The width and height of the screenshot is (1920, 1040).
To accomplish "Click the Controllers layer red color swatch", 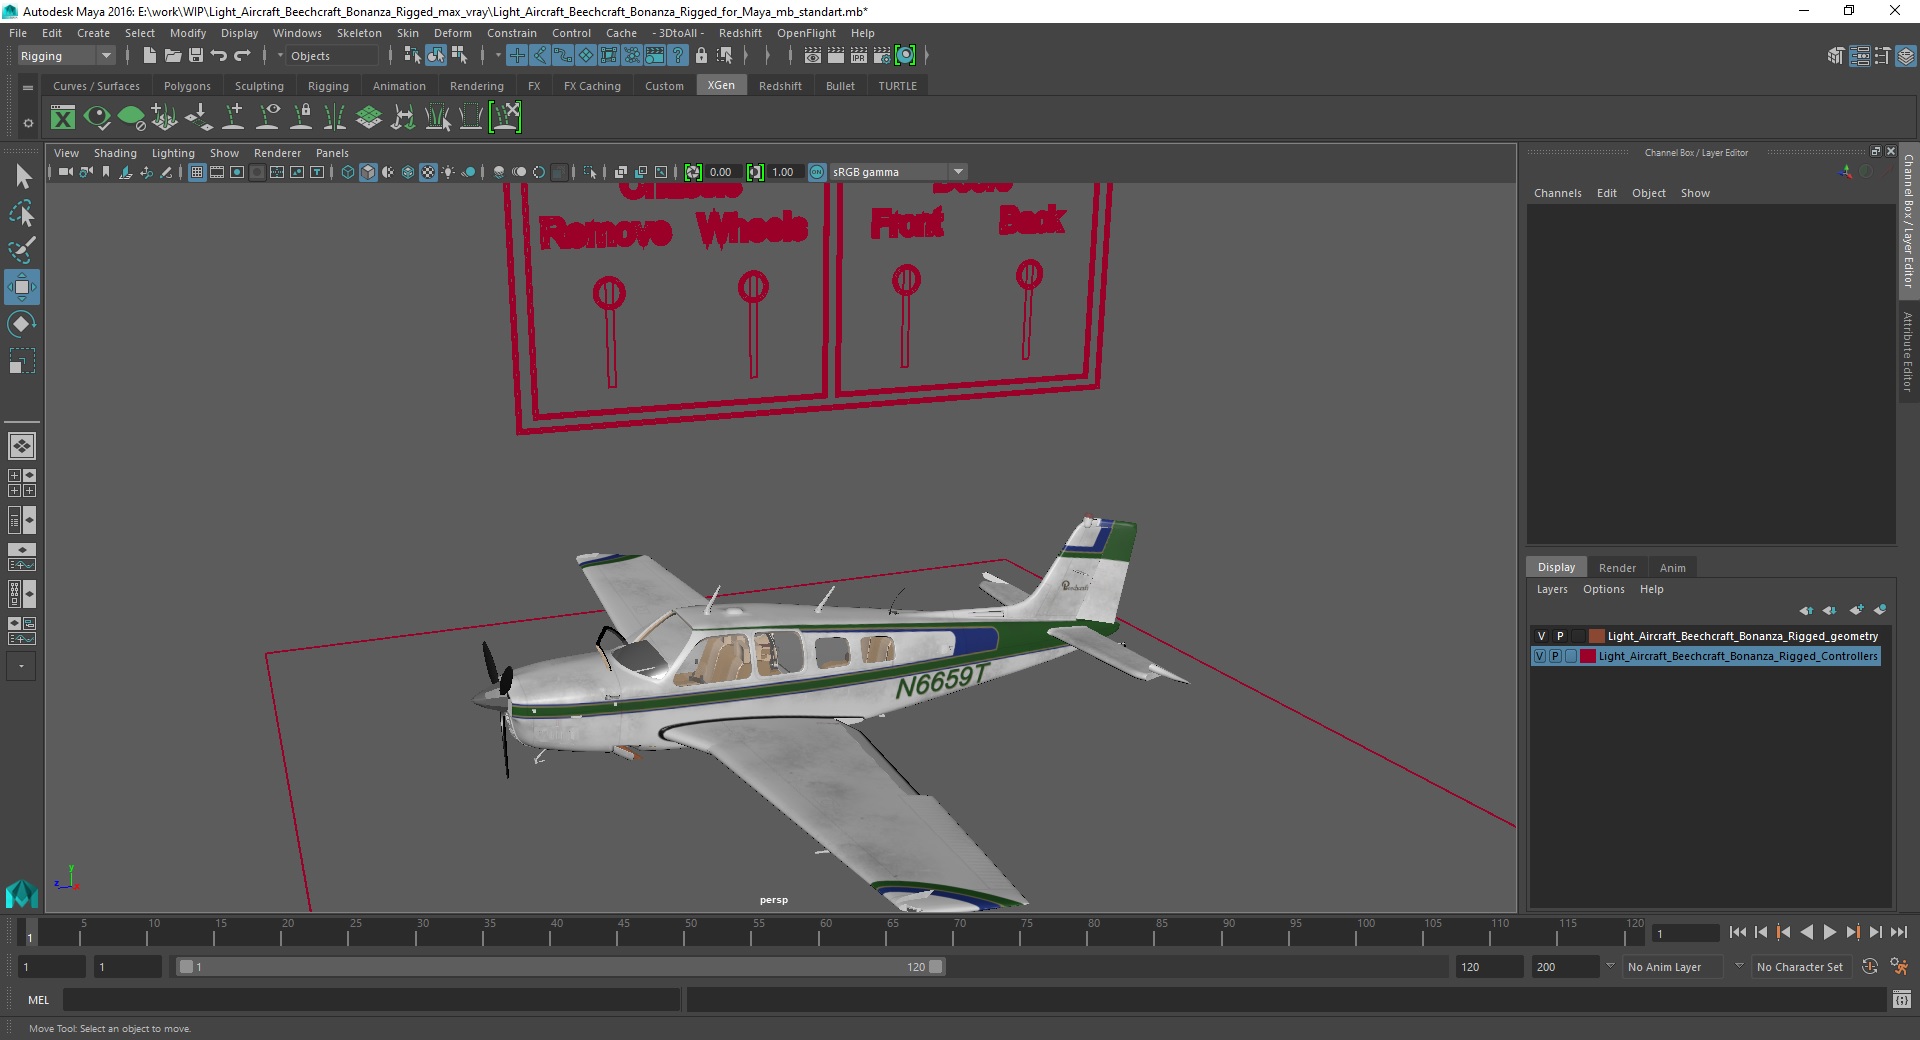I will [1587, 656].
